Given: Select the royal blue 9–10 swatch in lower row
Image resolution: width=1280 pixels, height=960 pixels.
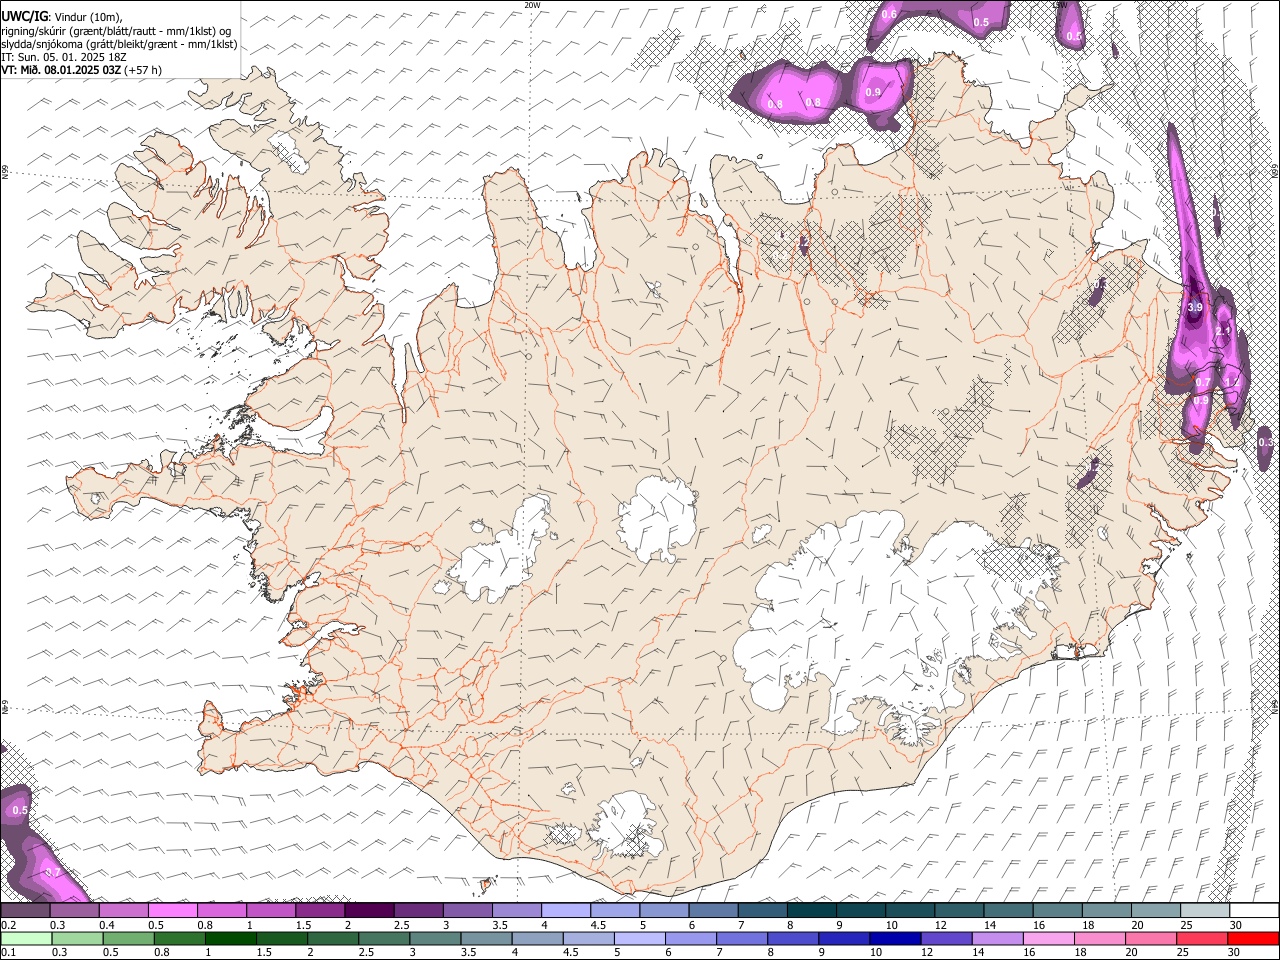Looking at the screenshot, I should click(843, 938).
